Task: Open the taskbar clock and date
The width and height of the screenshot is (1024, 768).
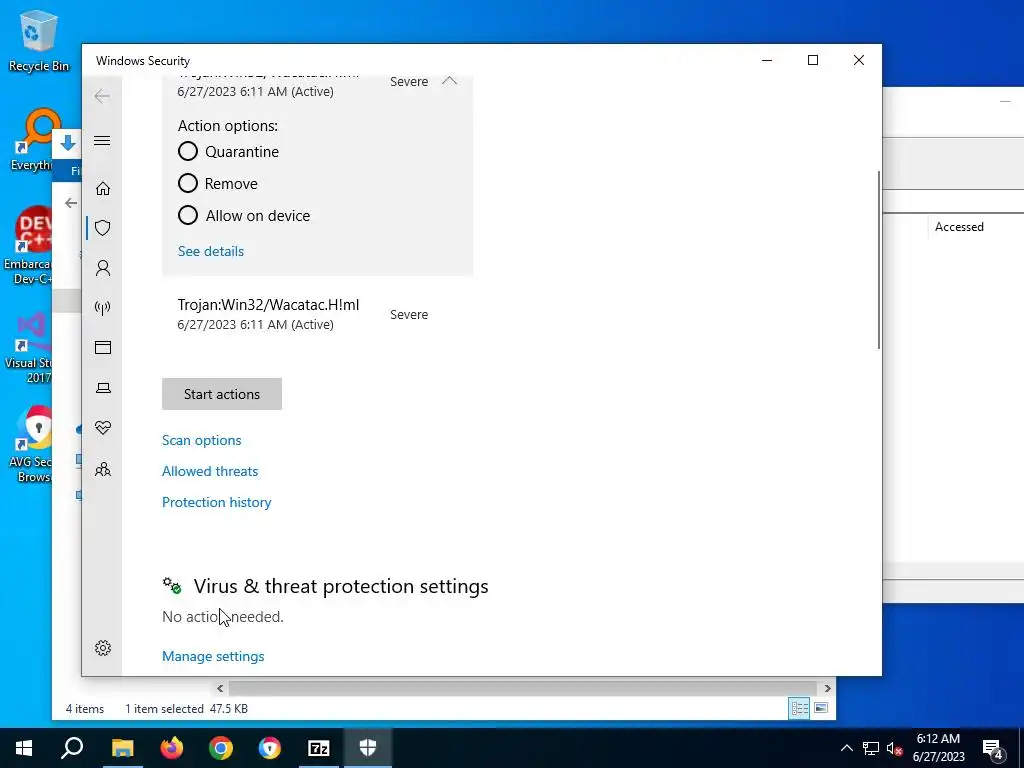Action: click(938, 748)
